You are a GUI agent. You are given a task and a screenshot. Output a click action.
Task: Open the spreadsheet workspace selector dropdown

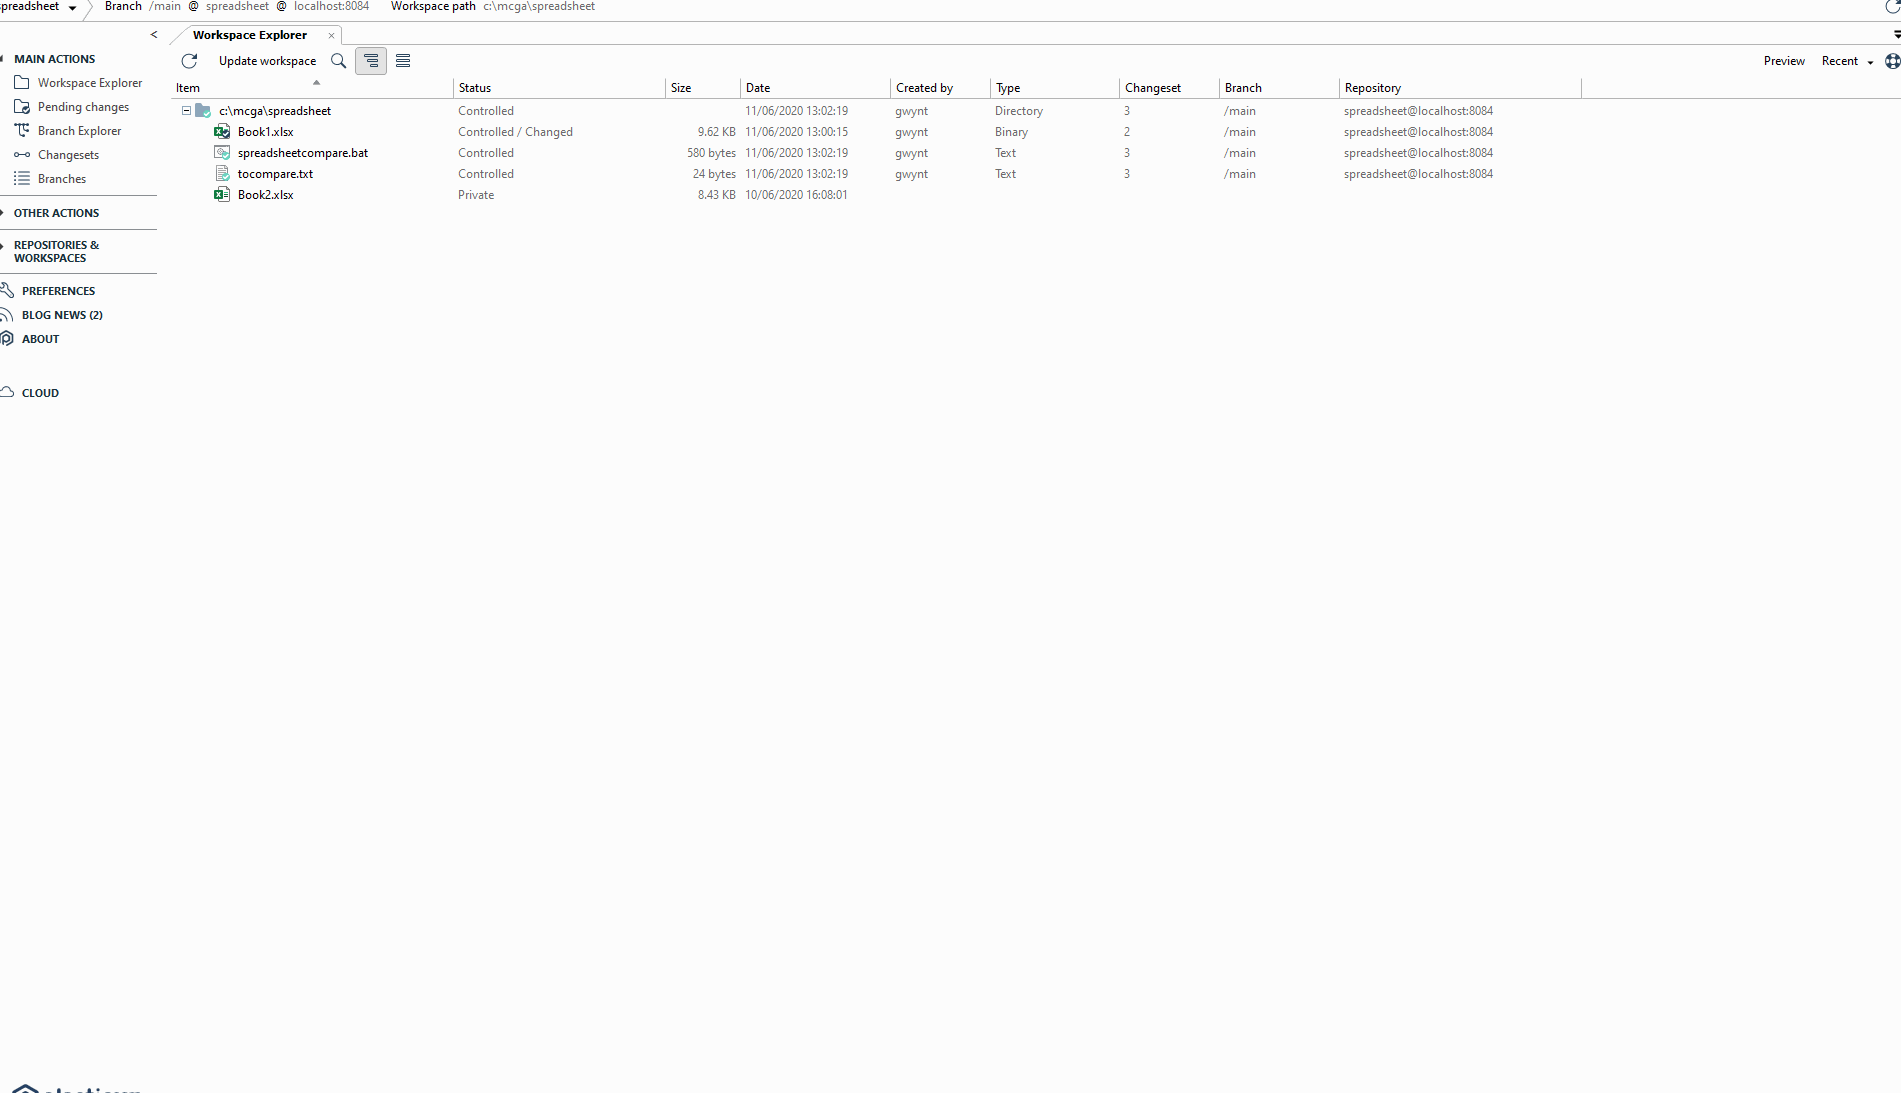pyautogui.click(x=70, y=8)
